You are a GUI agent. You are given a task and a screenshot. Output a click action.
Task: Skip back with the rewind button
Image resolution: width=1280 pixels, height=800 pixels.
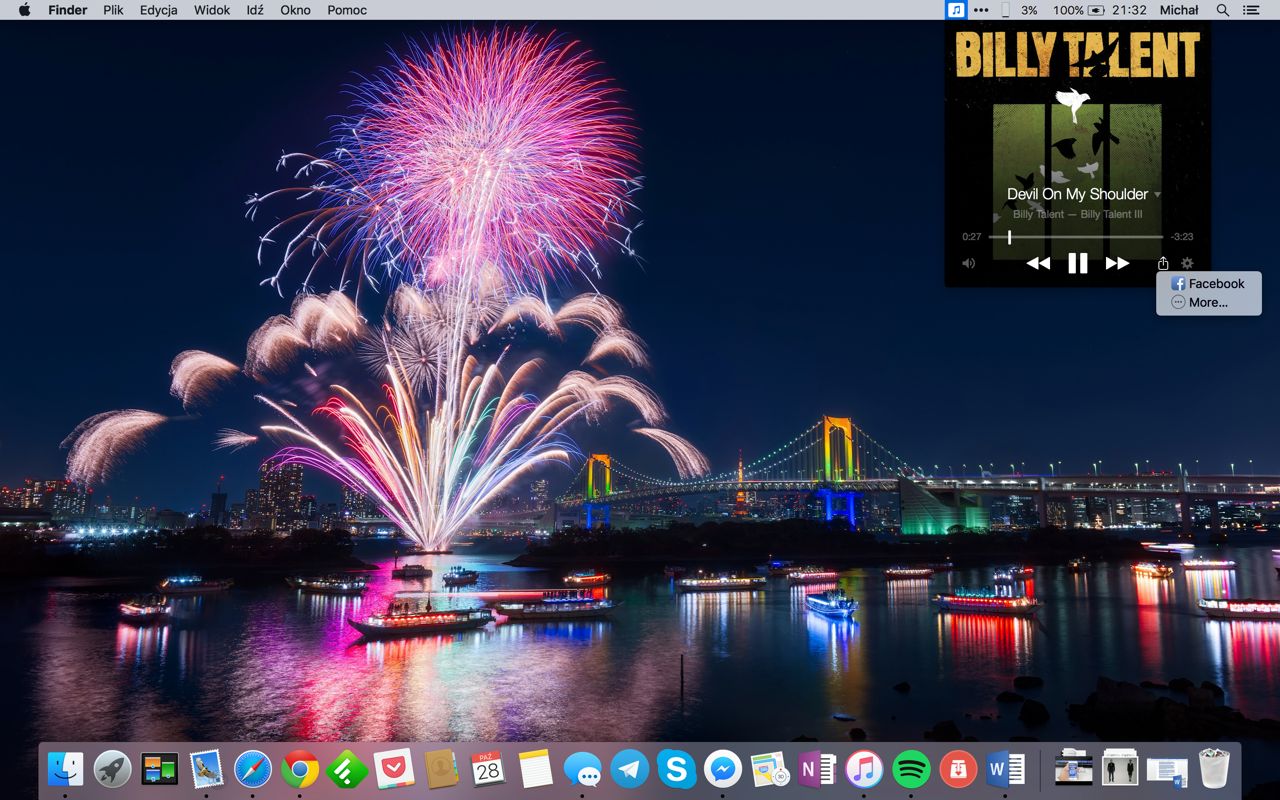[x=1038, y=263]
